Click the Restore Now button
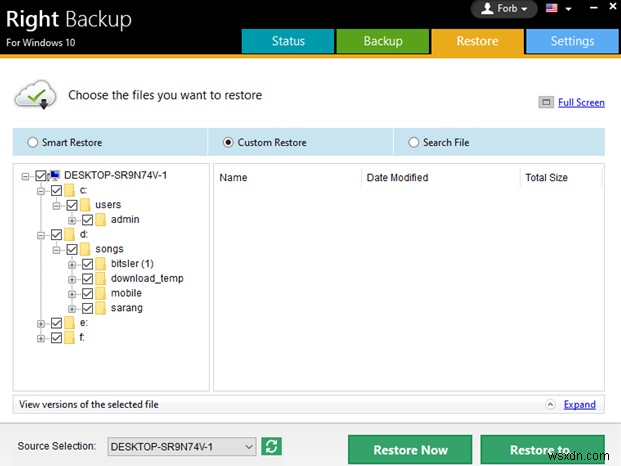This screenshot has height=466, width=621. tap(410, 449)
